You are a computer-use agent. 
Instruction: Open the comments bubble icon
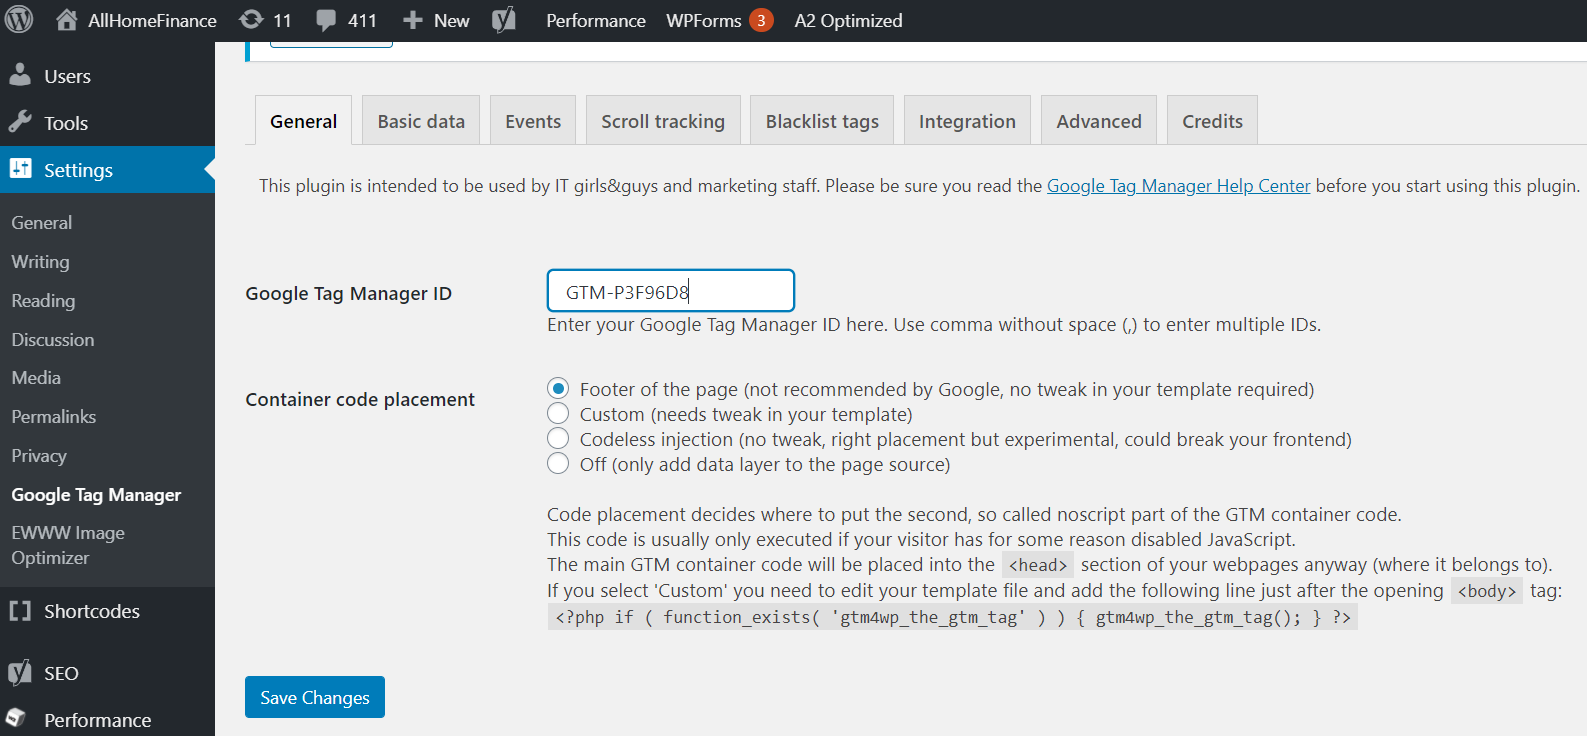coord(326,20)
